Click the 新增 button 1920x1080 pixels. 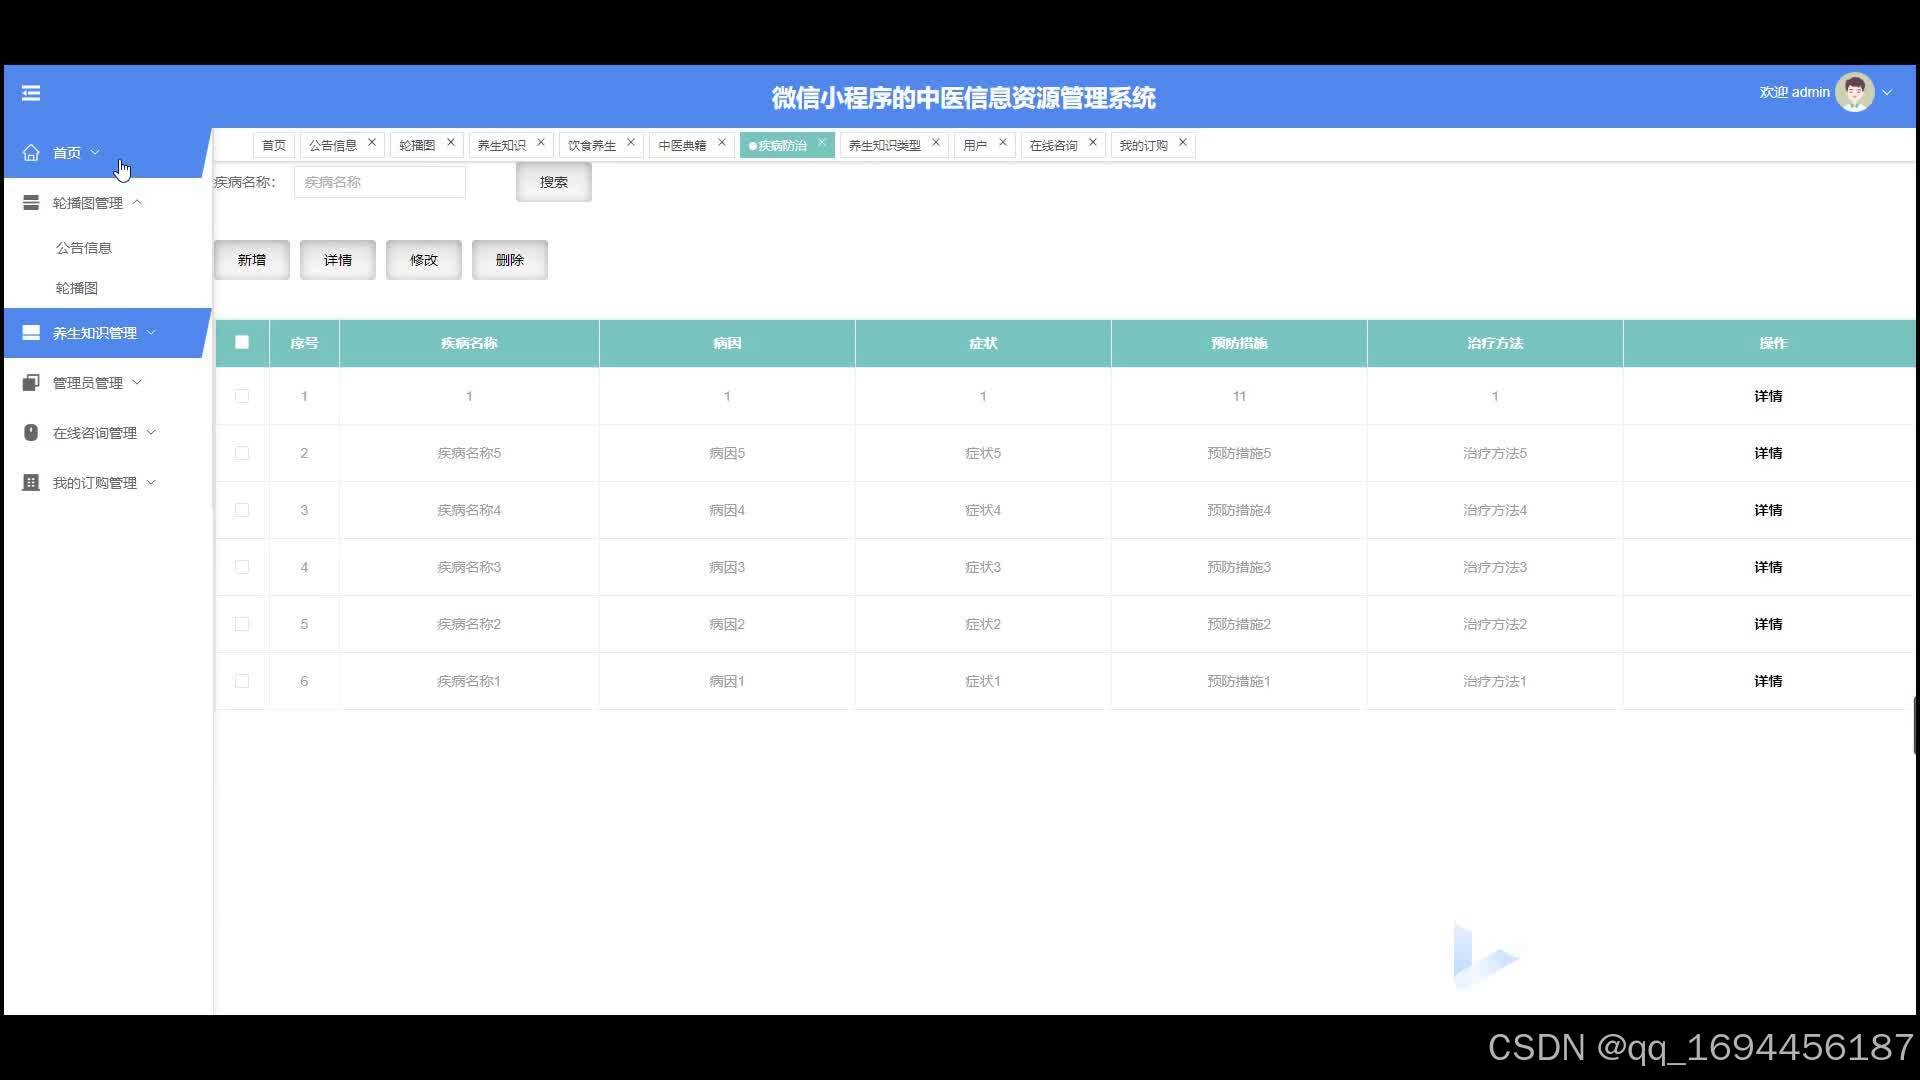(x=252, y=260)
